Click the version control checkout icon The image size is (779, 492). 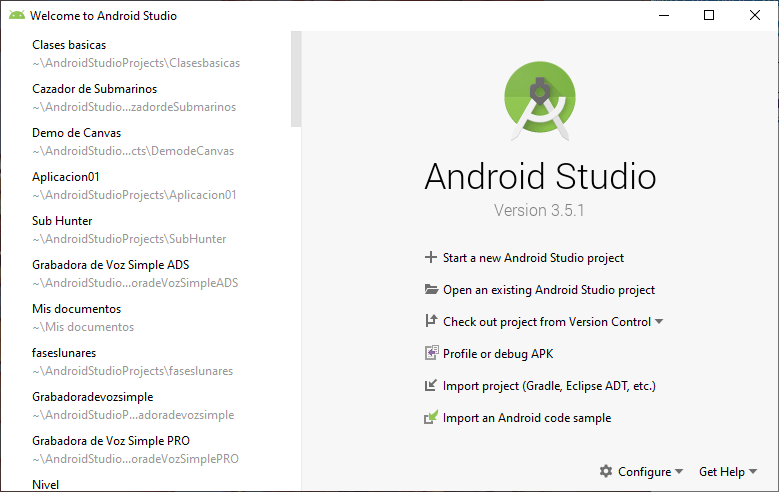point(431,322)
